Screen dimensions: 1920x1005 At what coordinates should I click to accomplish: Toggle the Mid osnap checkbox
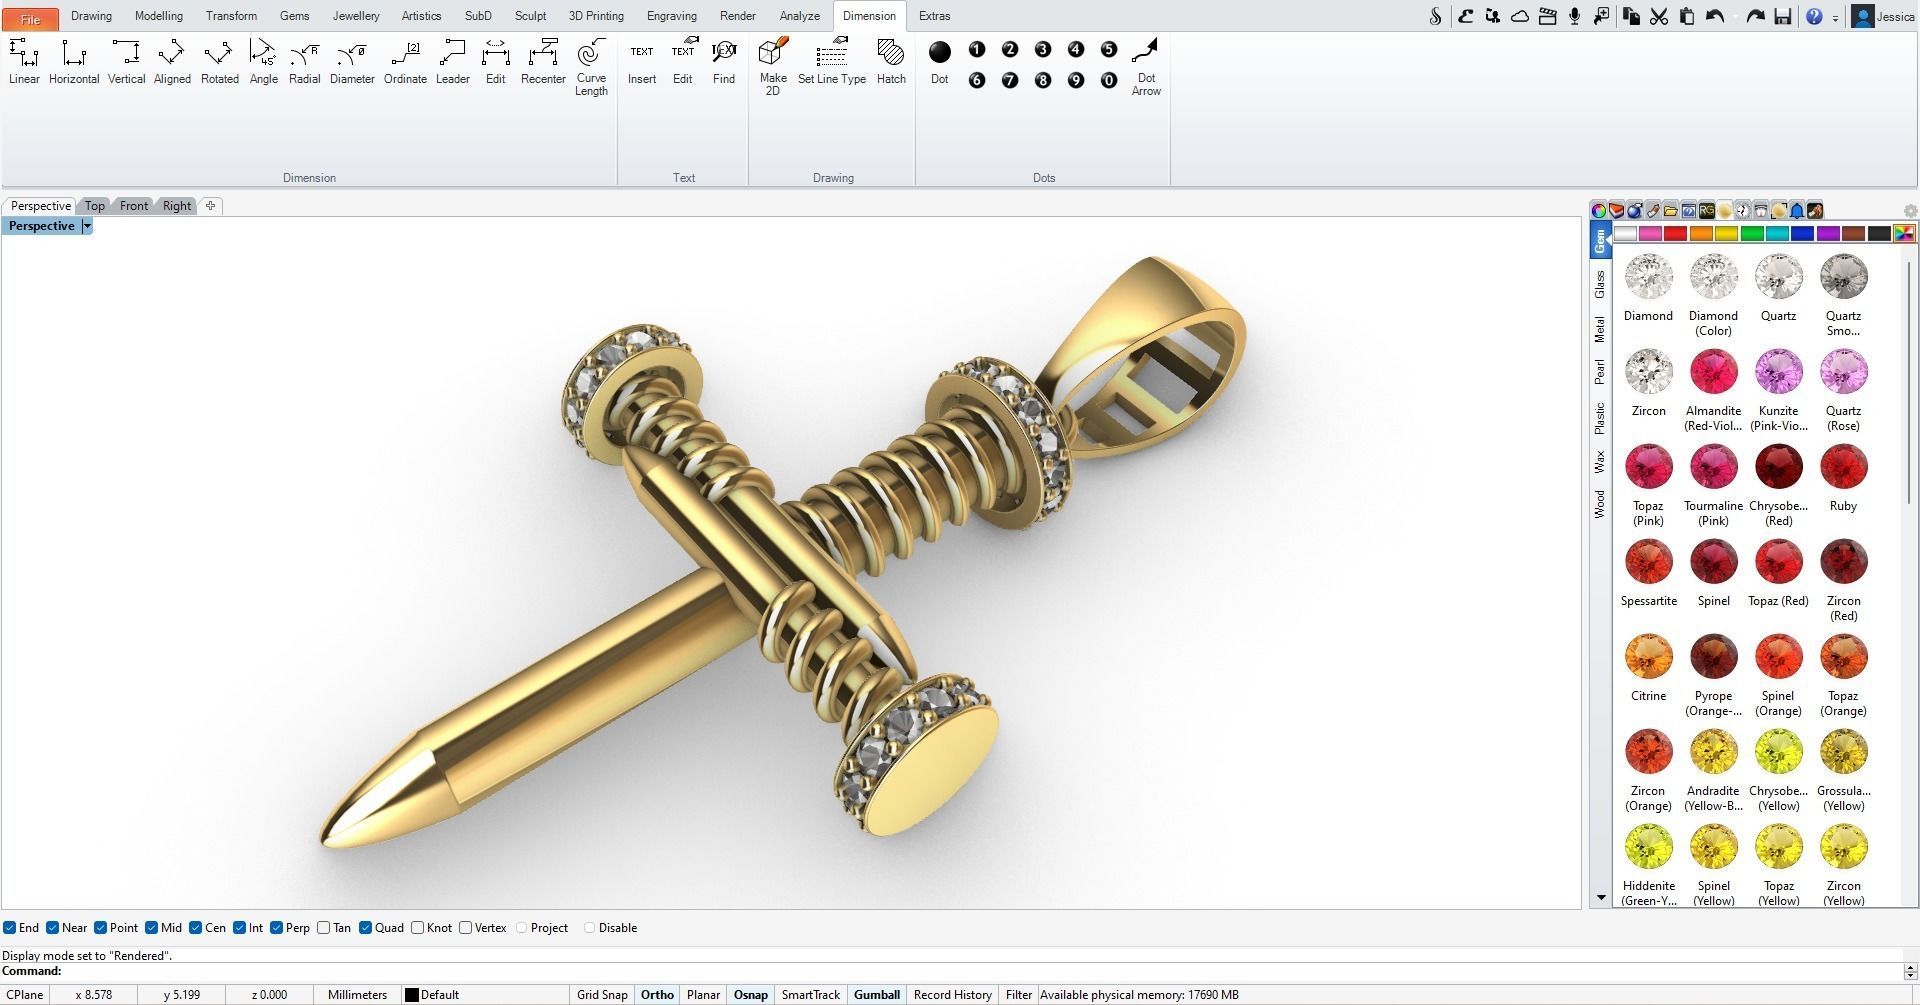point(151,928)
